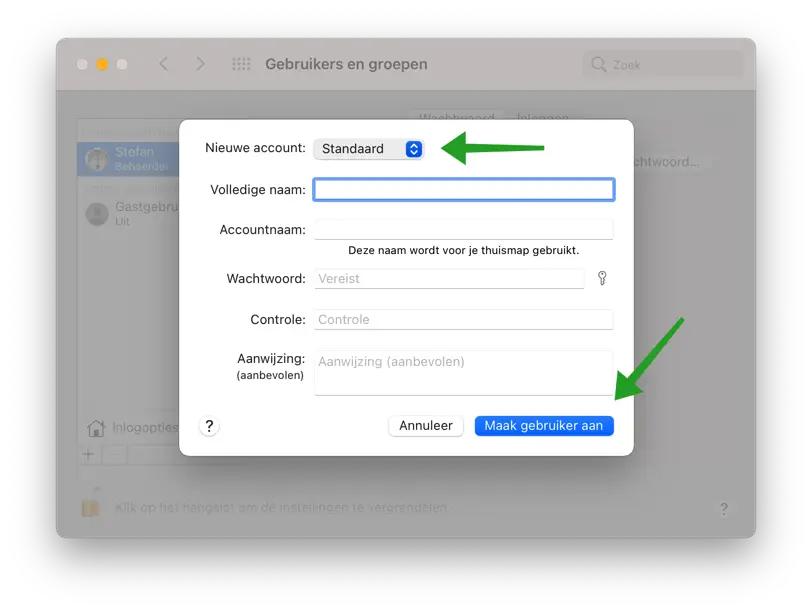Go back with the toolbar left chevron

point(164,64)
